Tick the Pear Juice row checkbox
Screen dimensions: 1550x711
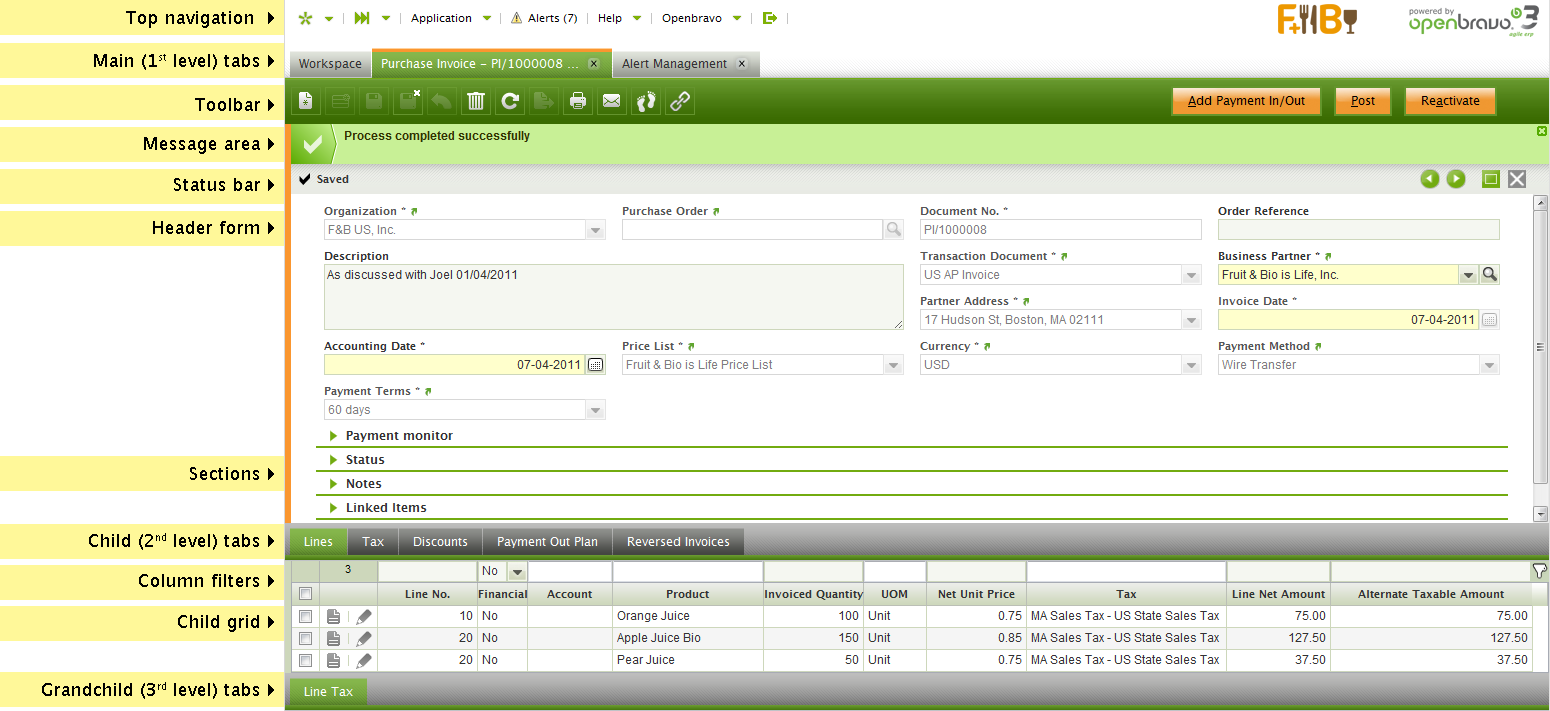point(306,660)
